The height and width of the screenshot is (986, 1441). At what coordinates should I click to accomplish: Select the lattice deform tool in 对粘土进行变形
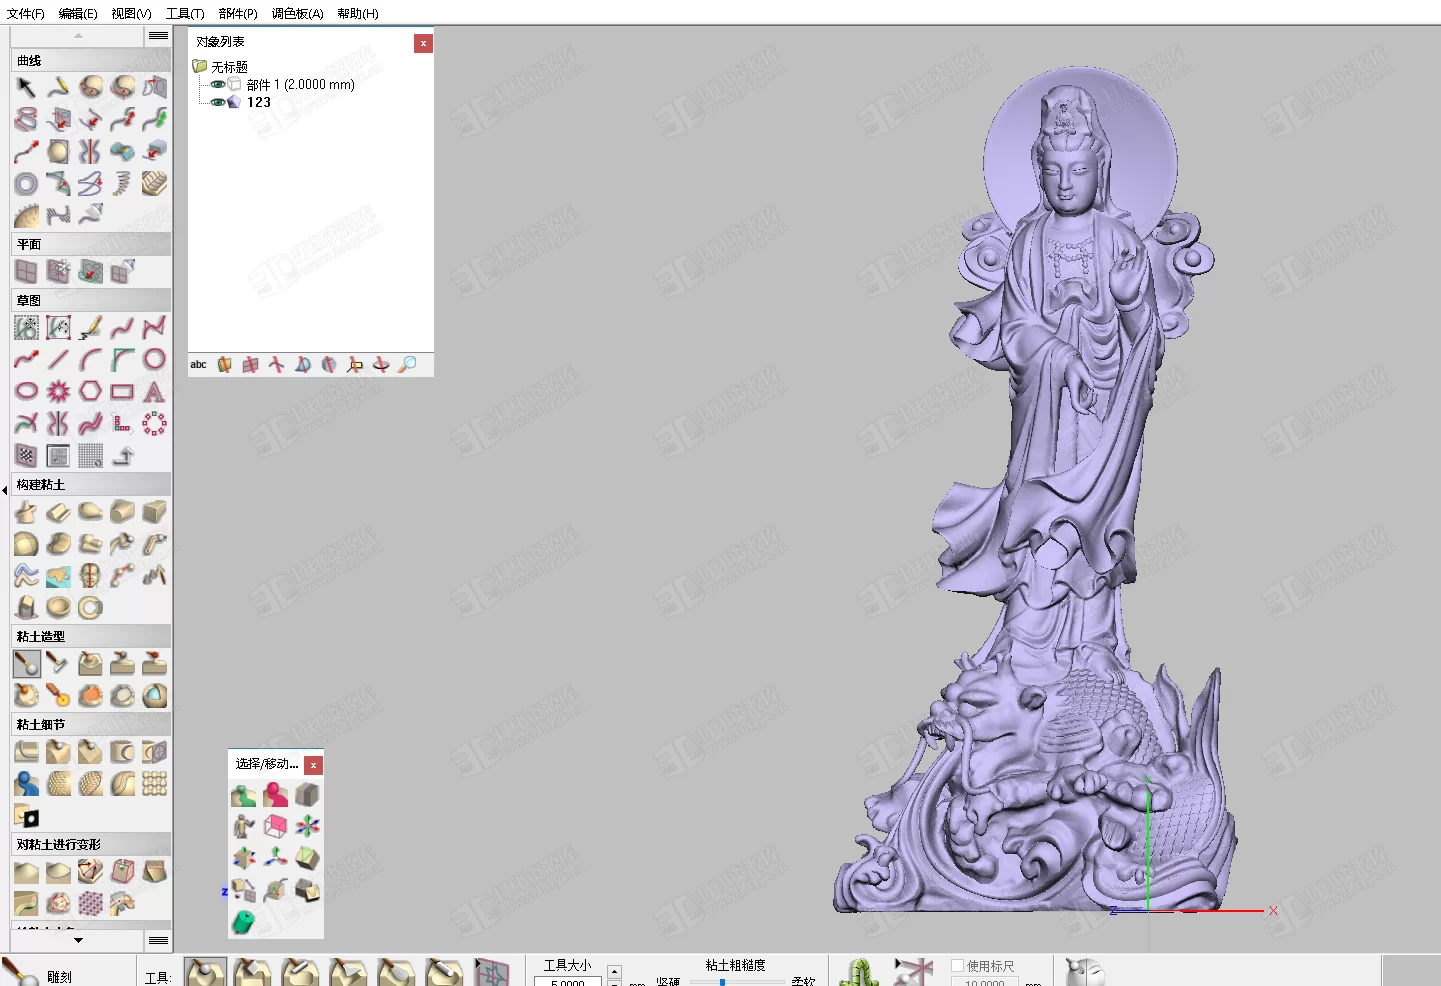click(91, 903)
